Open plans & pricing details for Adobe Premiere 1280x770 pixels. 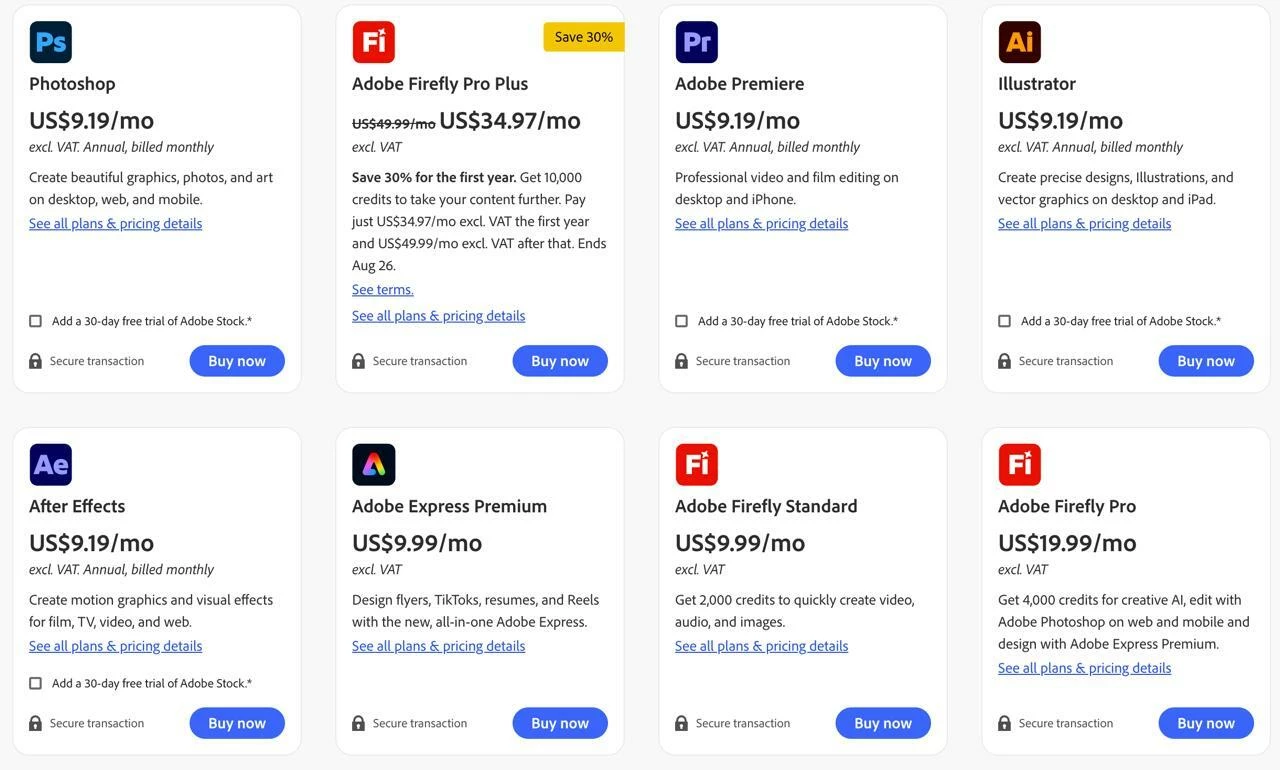click(761, 223)
